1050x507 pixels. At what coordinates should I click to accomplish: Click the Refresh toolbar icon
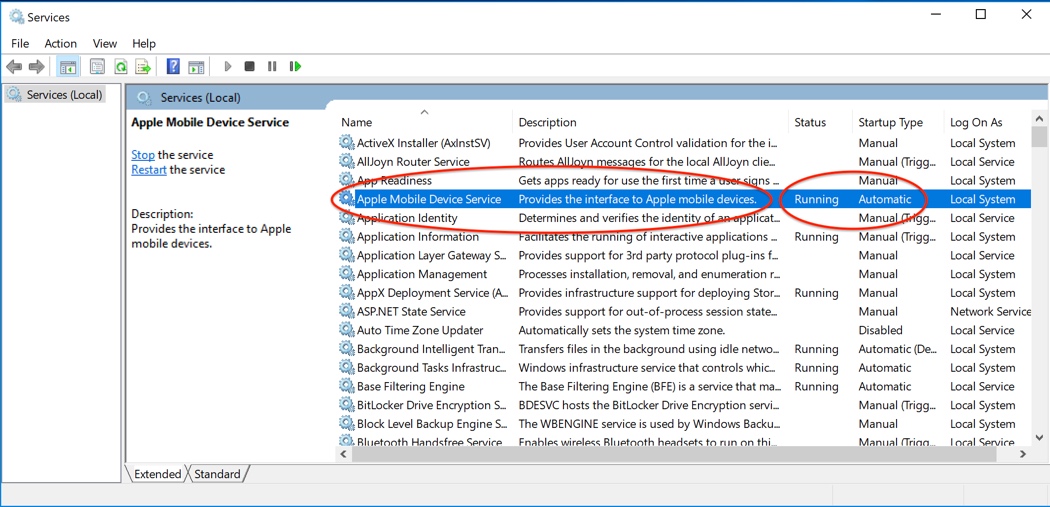121,66
